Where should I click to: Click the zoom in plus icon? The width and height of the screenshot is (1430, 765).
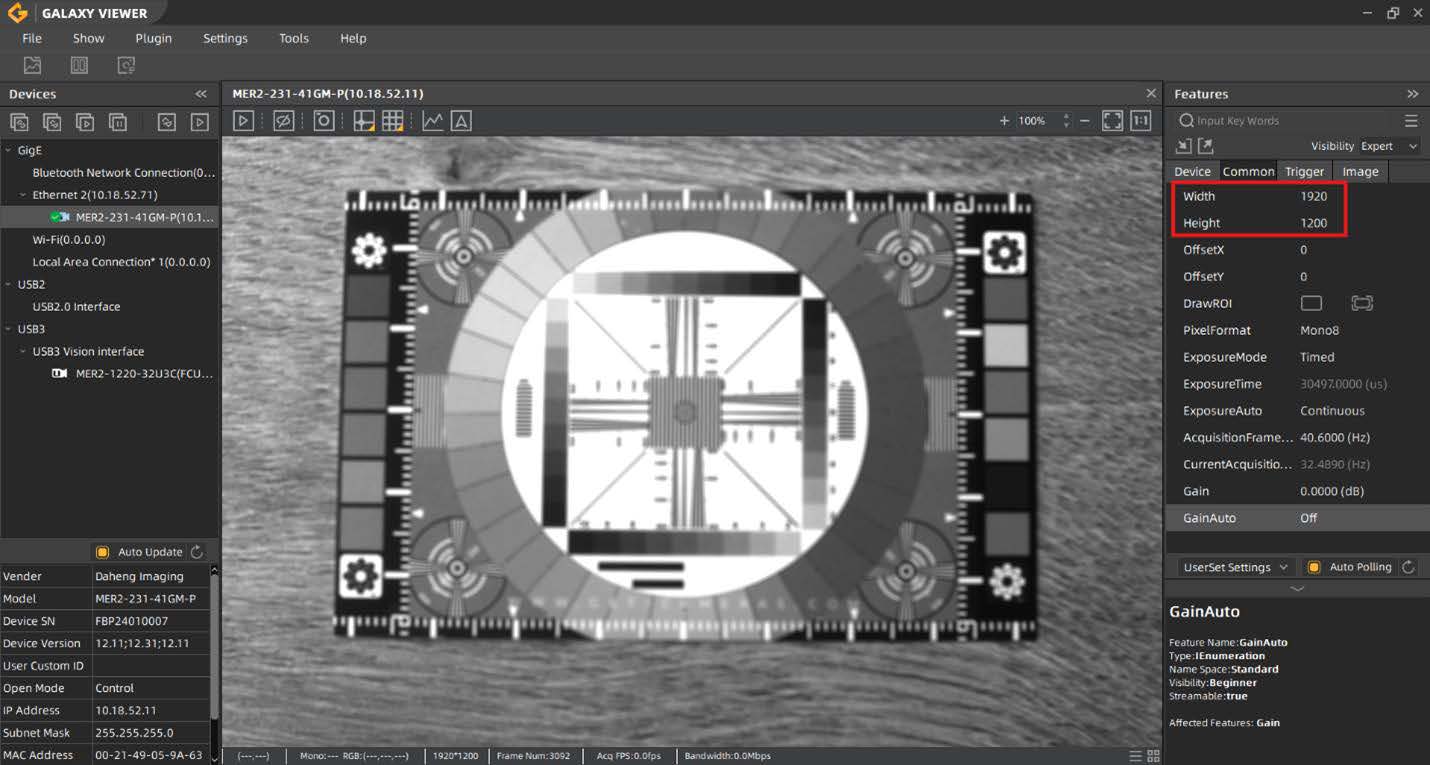click(1004, 121)
